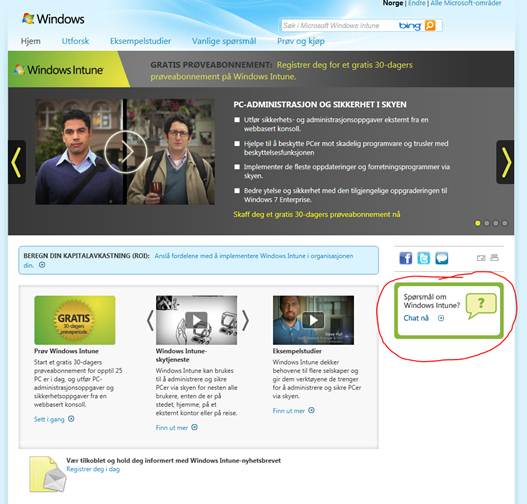
Task: Click the Registrer deg i dag newsletter link
Action: coord(93,469)
